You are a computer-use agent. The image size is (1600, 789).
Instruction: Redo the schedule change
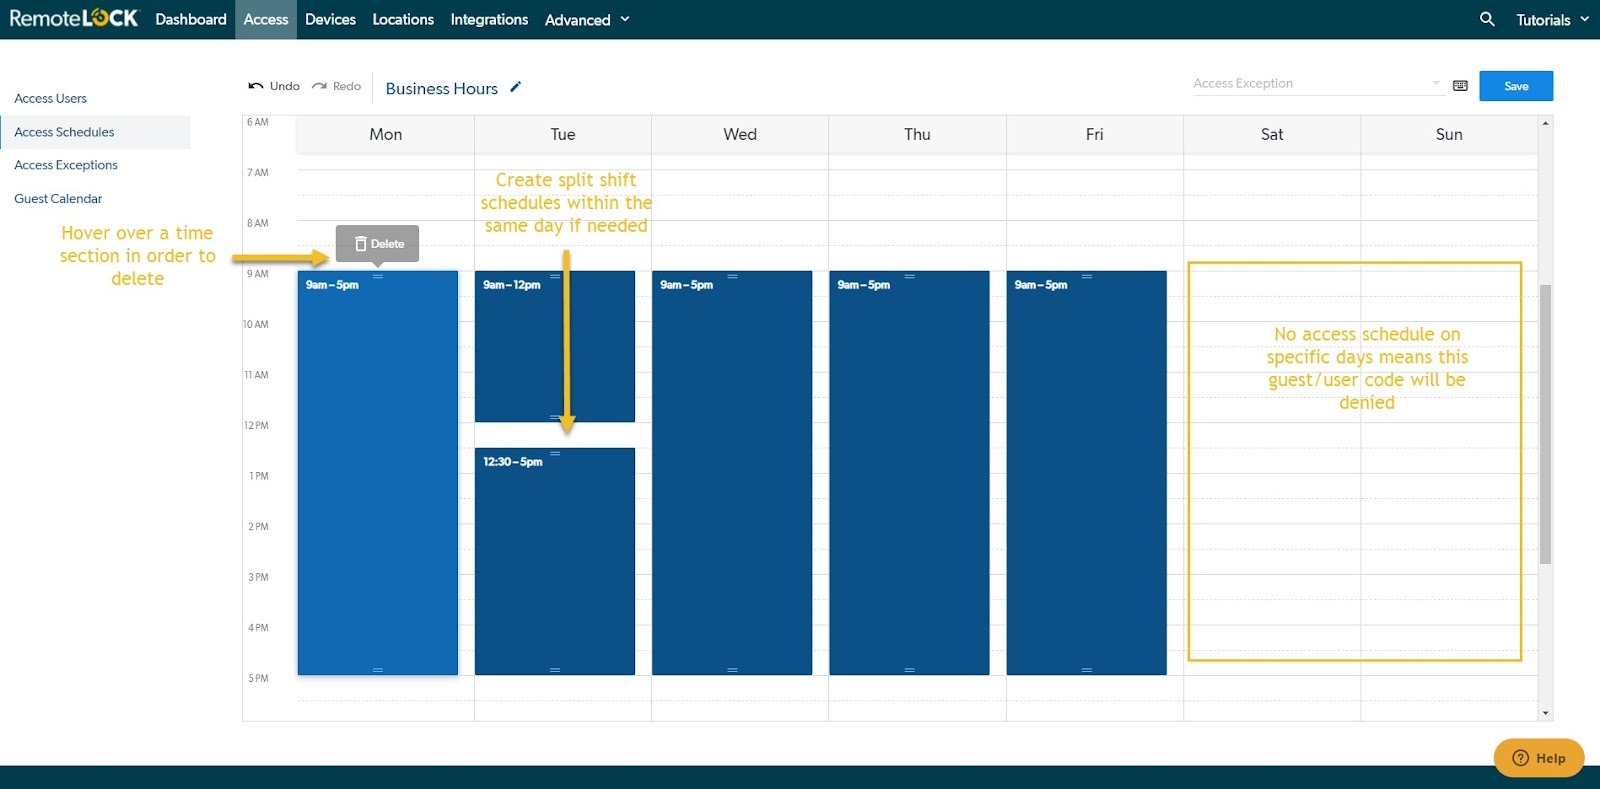336,86
